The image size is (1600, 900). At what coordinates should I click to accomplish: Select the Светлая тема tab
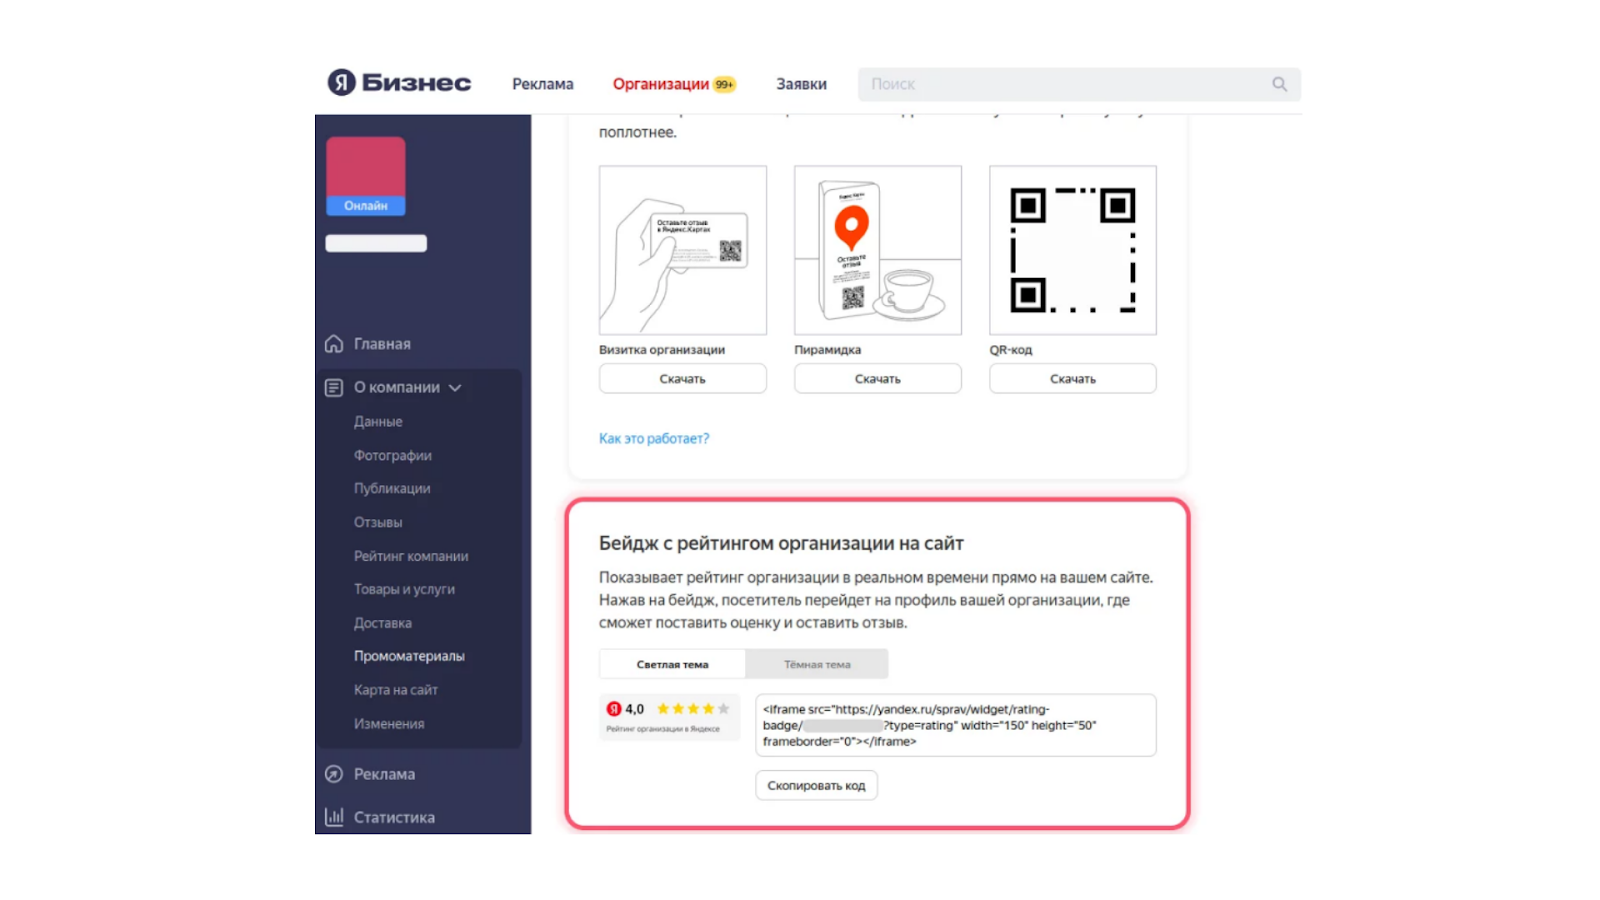click(672, 664)
